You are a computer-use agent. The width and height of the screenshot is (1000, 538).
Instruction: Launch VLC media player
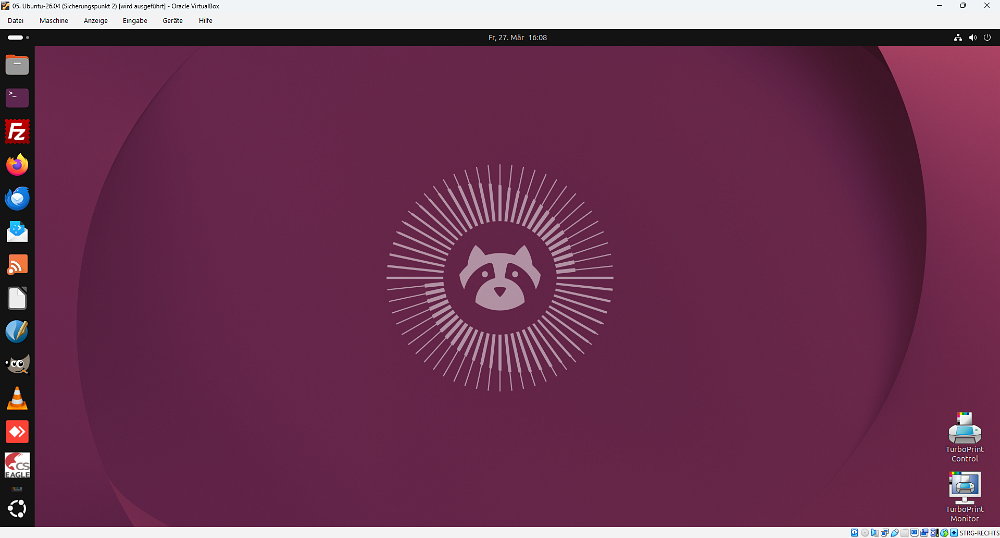[17, 399]
